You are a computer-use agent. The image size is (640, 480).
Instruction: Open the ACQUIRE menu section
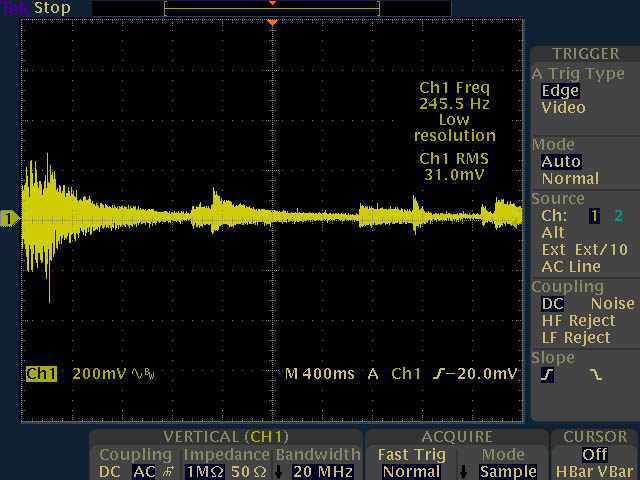(456, 437)
